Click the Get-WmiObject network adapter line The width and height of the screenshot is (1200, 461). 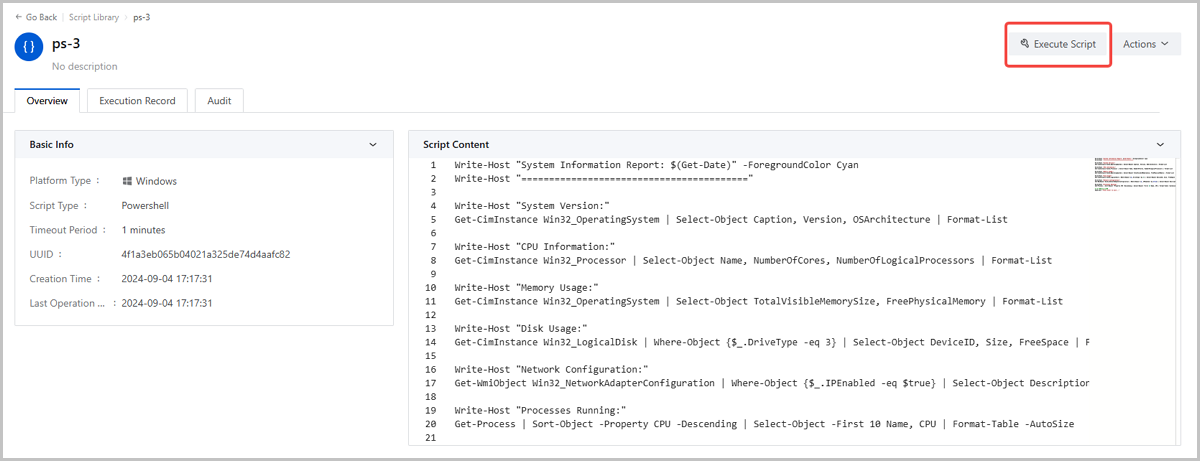pos(770,383)
